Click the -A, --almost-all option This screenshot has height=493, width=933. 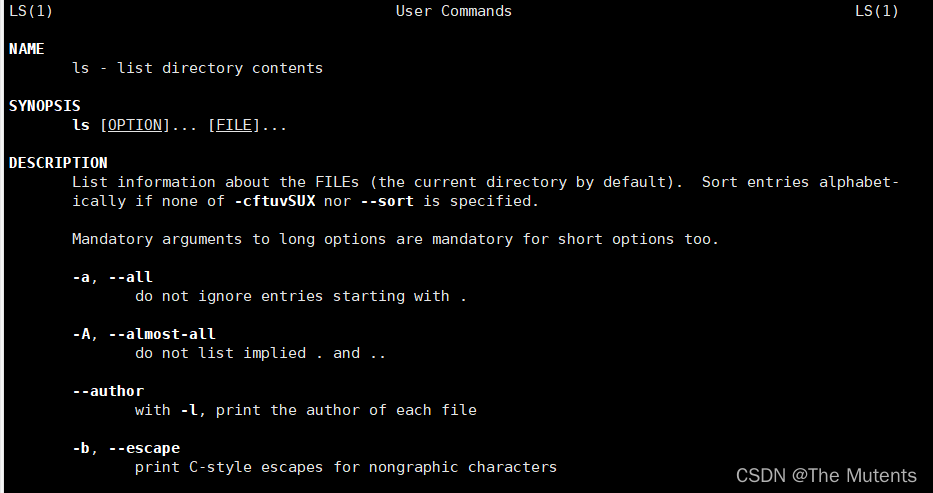(x=144, y=334)
